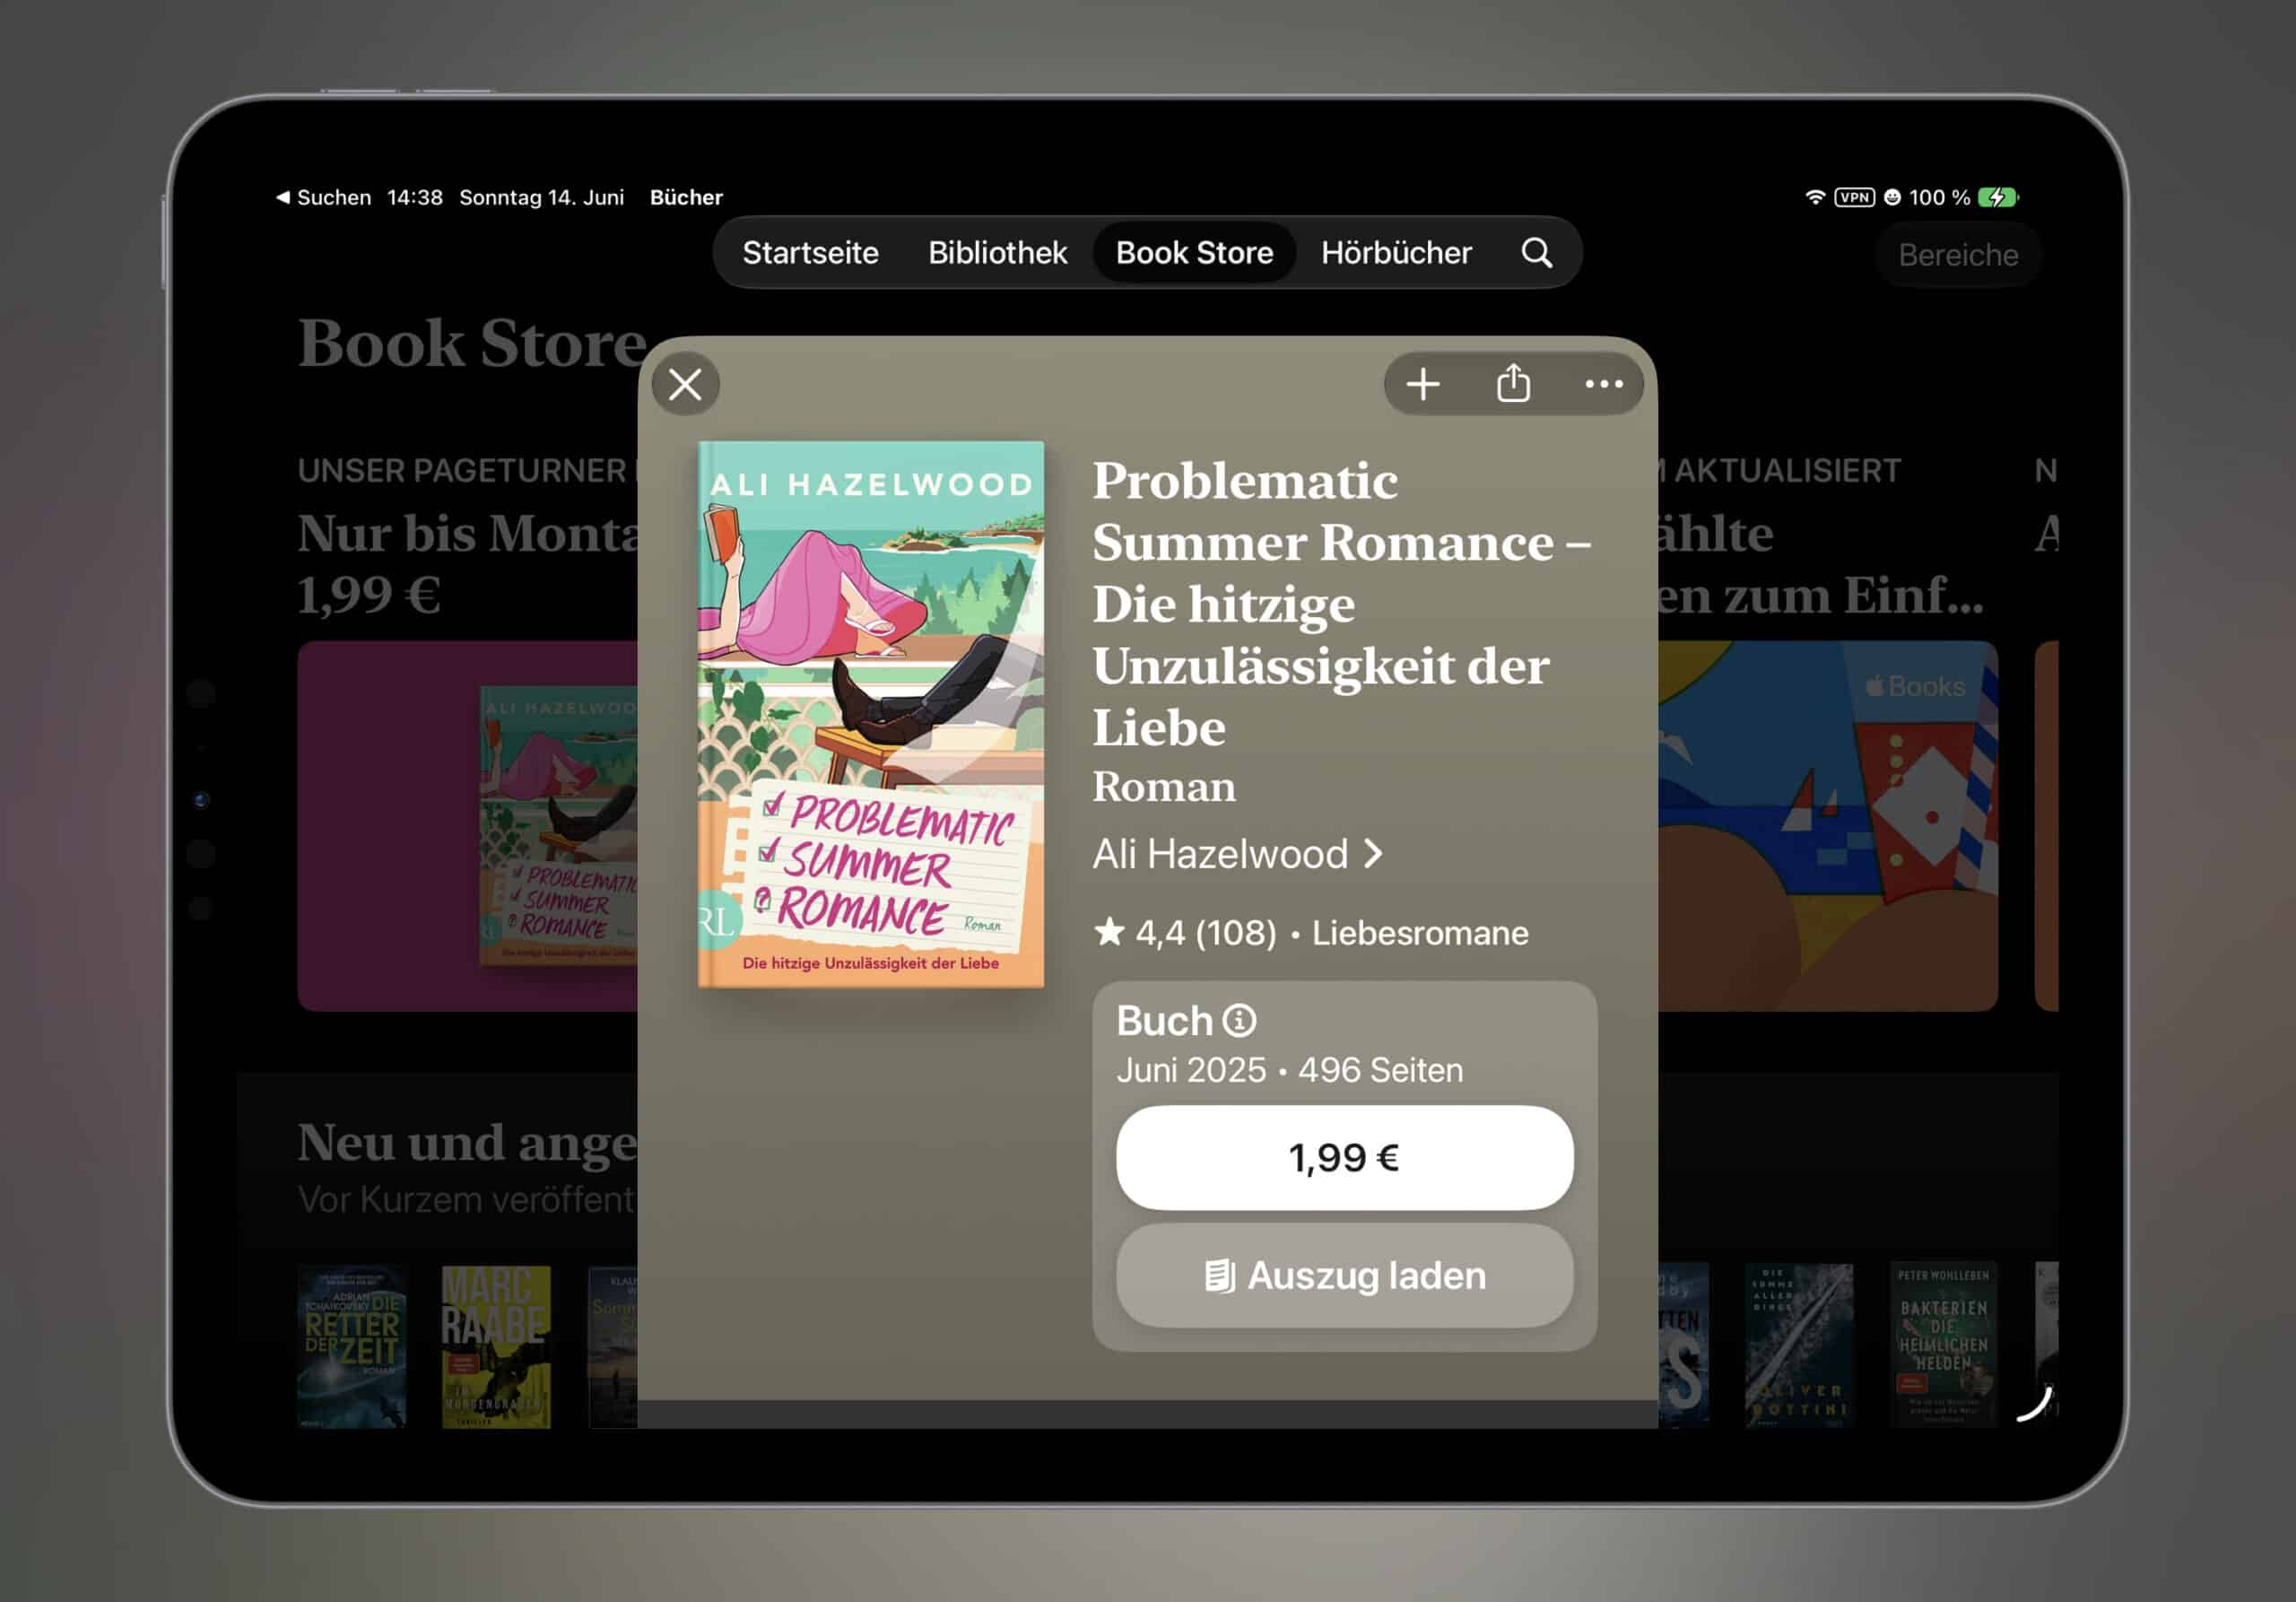Tap the 'Juni 2025 • 496 Seiten' text
Image resolution: width=2296 pixels, height=1602 pixels.
(x=1289, y=1069)
